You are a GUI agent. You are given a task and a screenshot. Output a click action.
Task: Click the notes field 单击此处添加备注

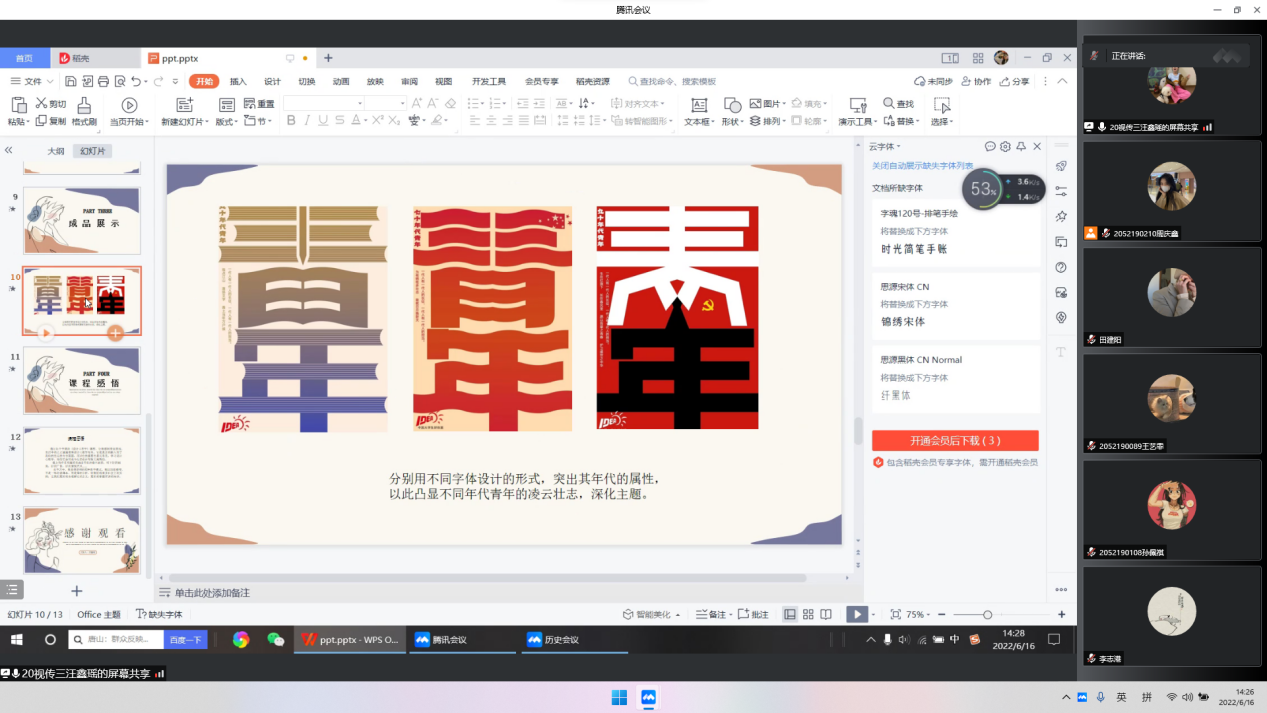click(212, 593)
